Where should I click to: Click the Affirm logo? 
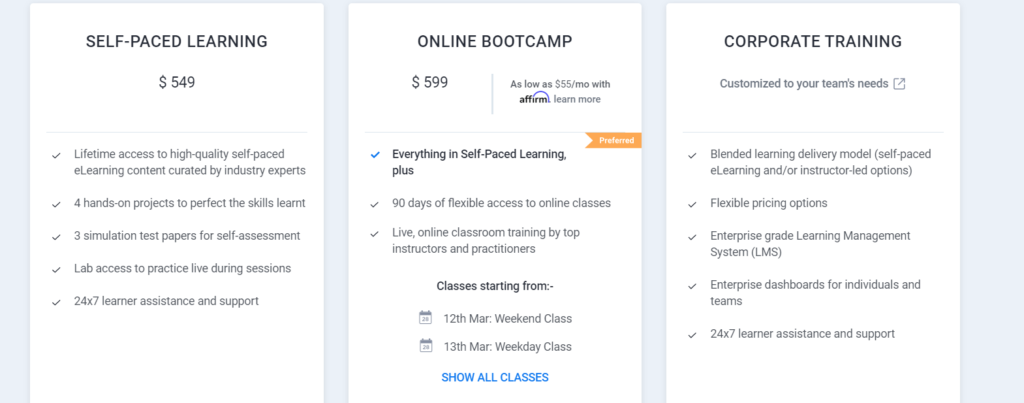[x=535, y=99]
